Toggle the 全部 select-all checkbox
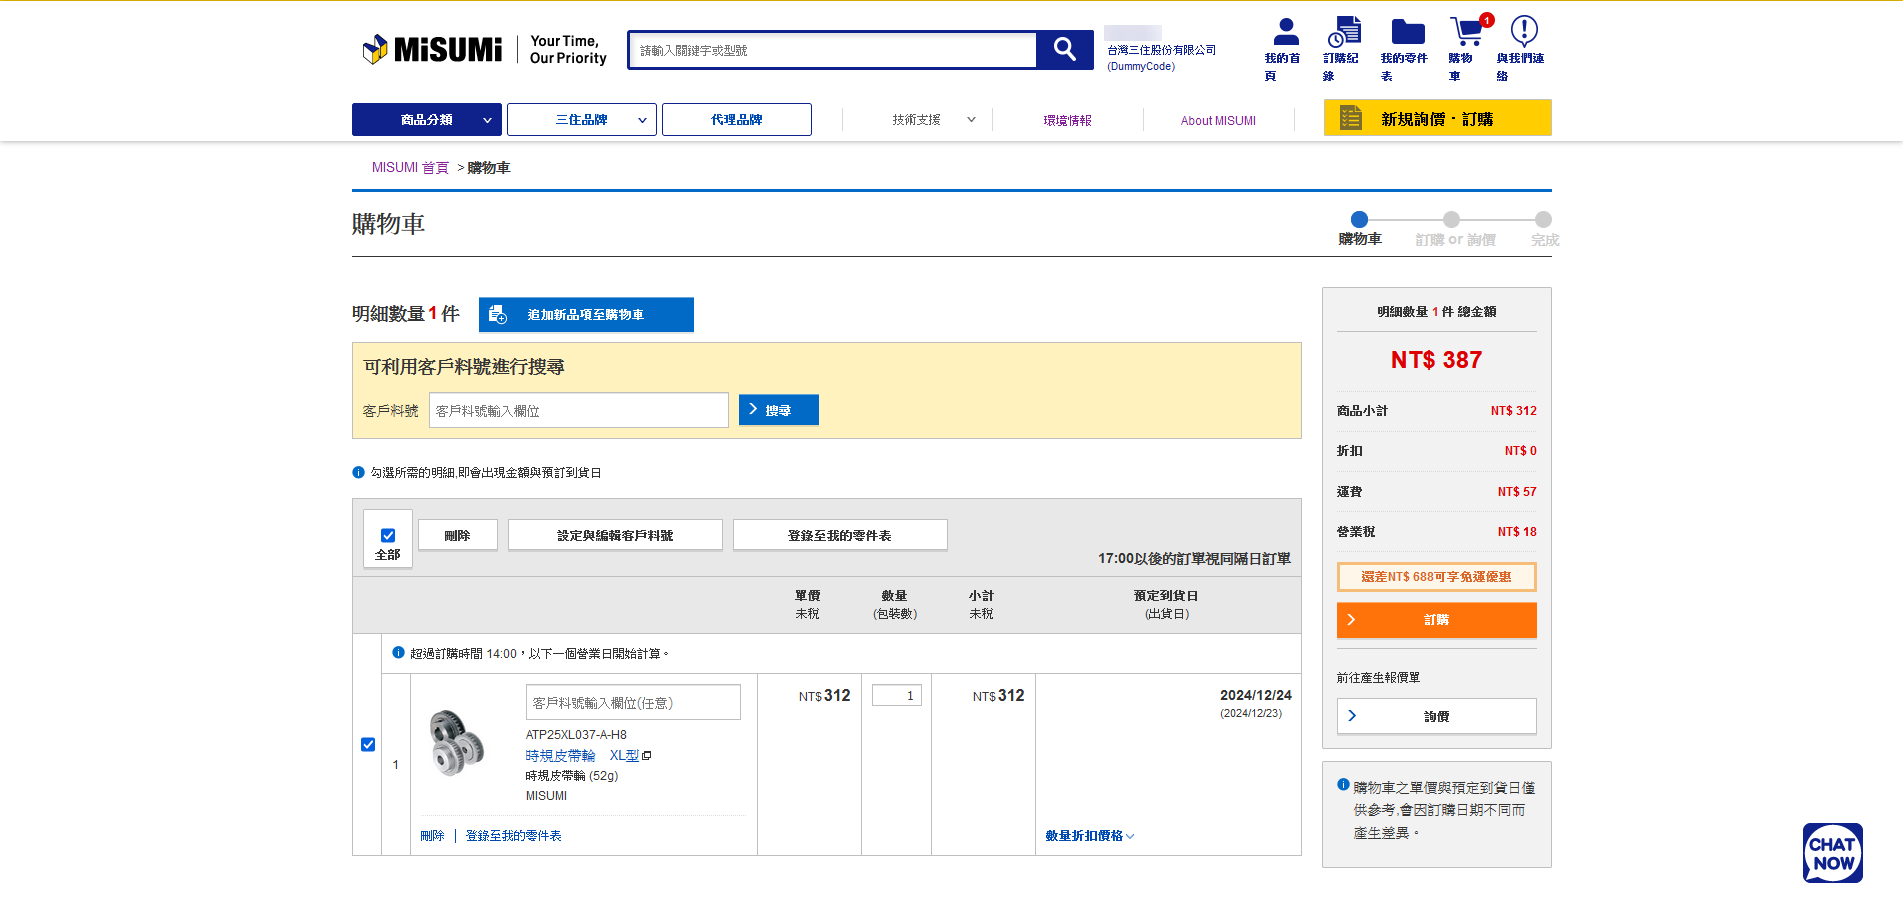 coord(388,536)
